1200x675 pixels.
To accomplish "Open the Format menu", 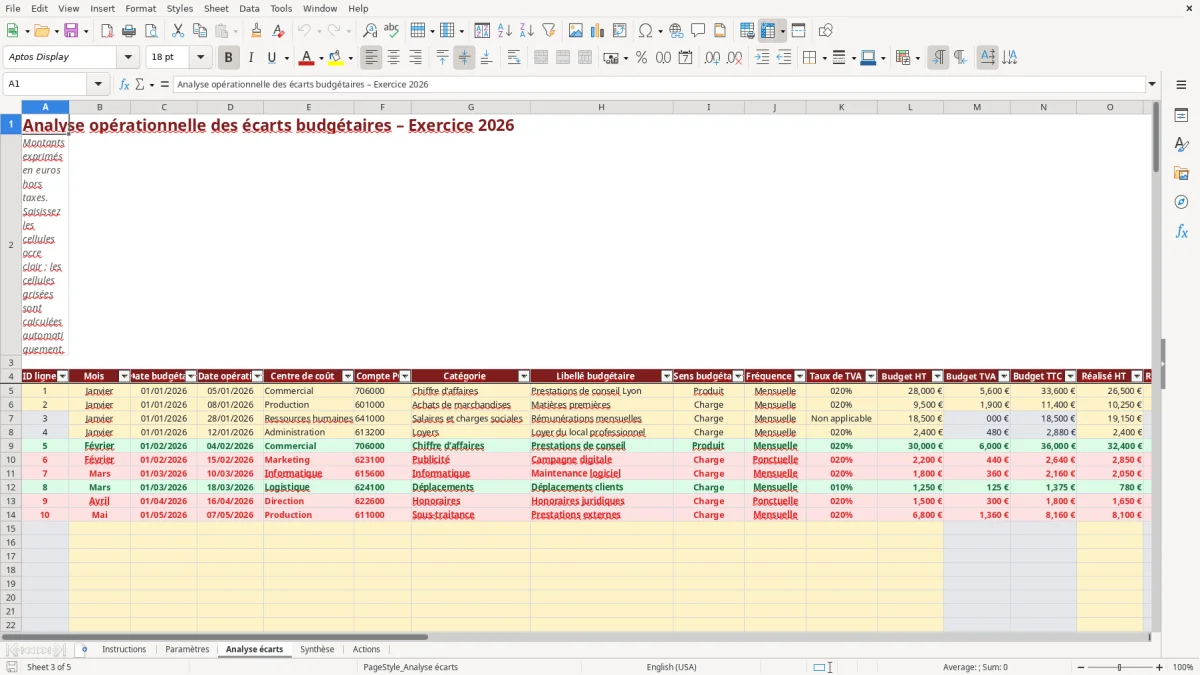I will pyautogui.click(x=141, y=8).
